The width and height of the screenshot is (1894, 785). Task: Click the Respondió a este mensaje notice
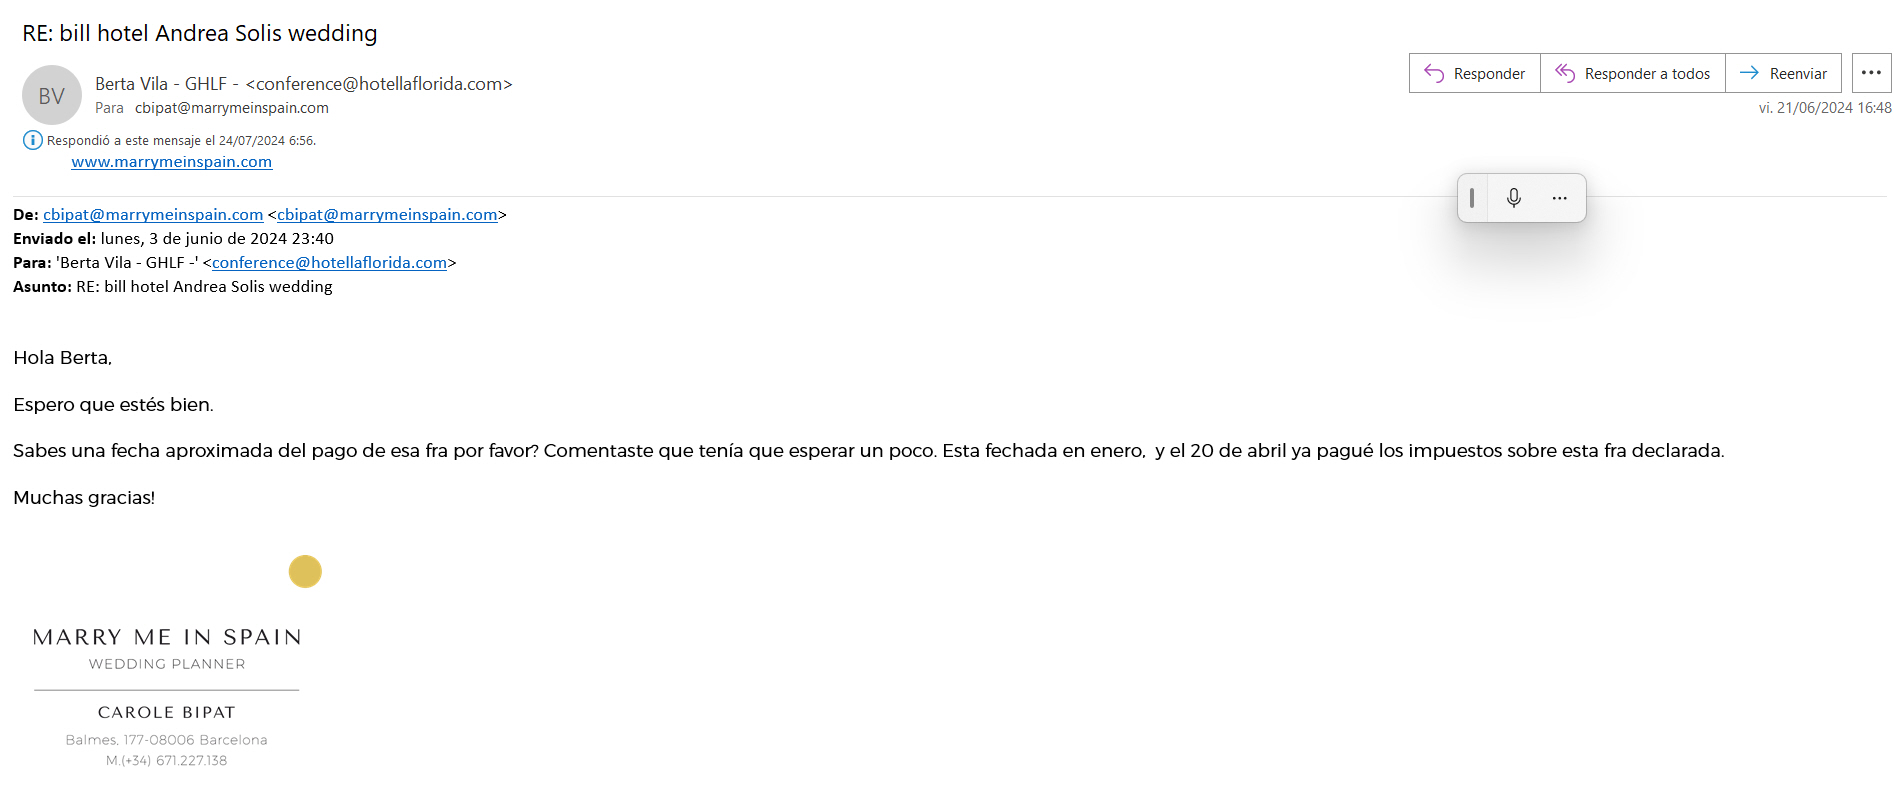[181, 141]
